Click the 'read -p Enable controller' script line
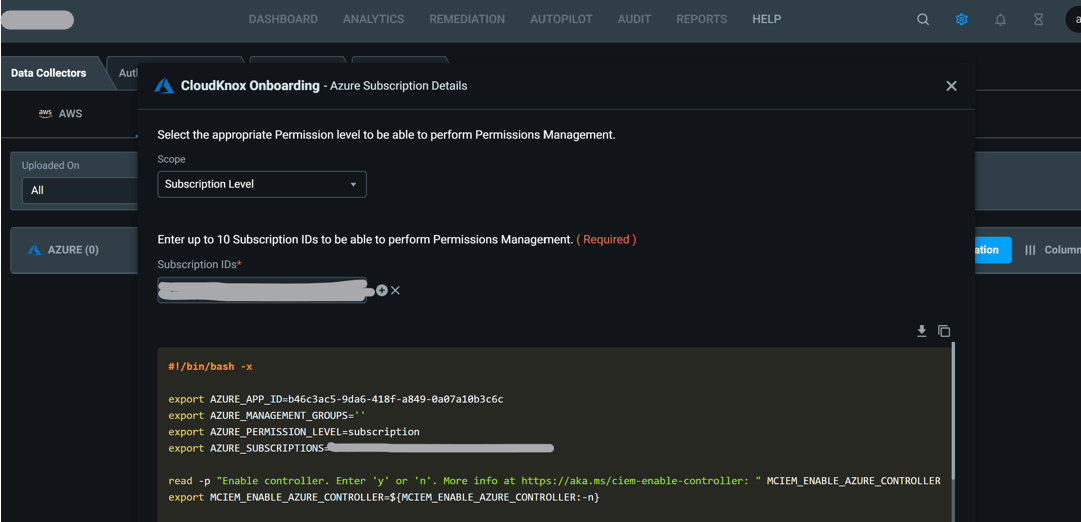The width and height of the screenshot is (1081, 522). (554, 481)
